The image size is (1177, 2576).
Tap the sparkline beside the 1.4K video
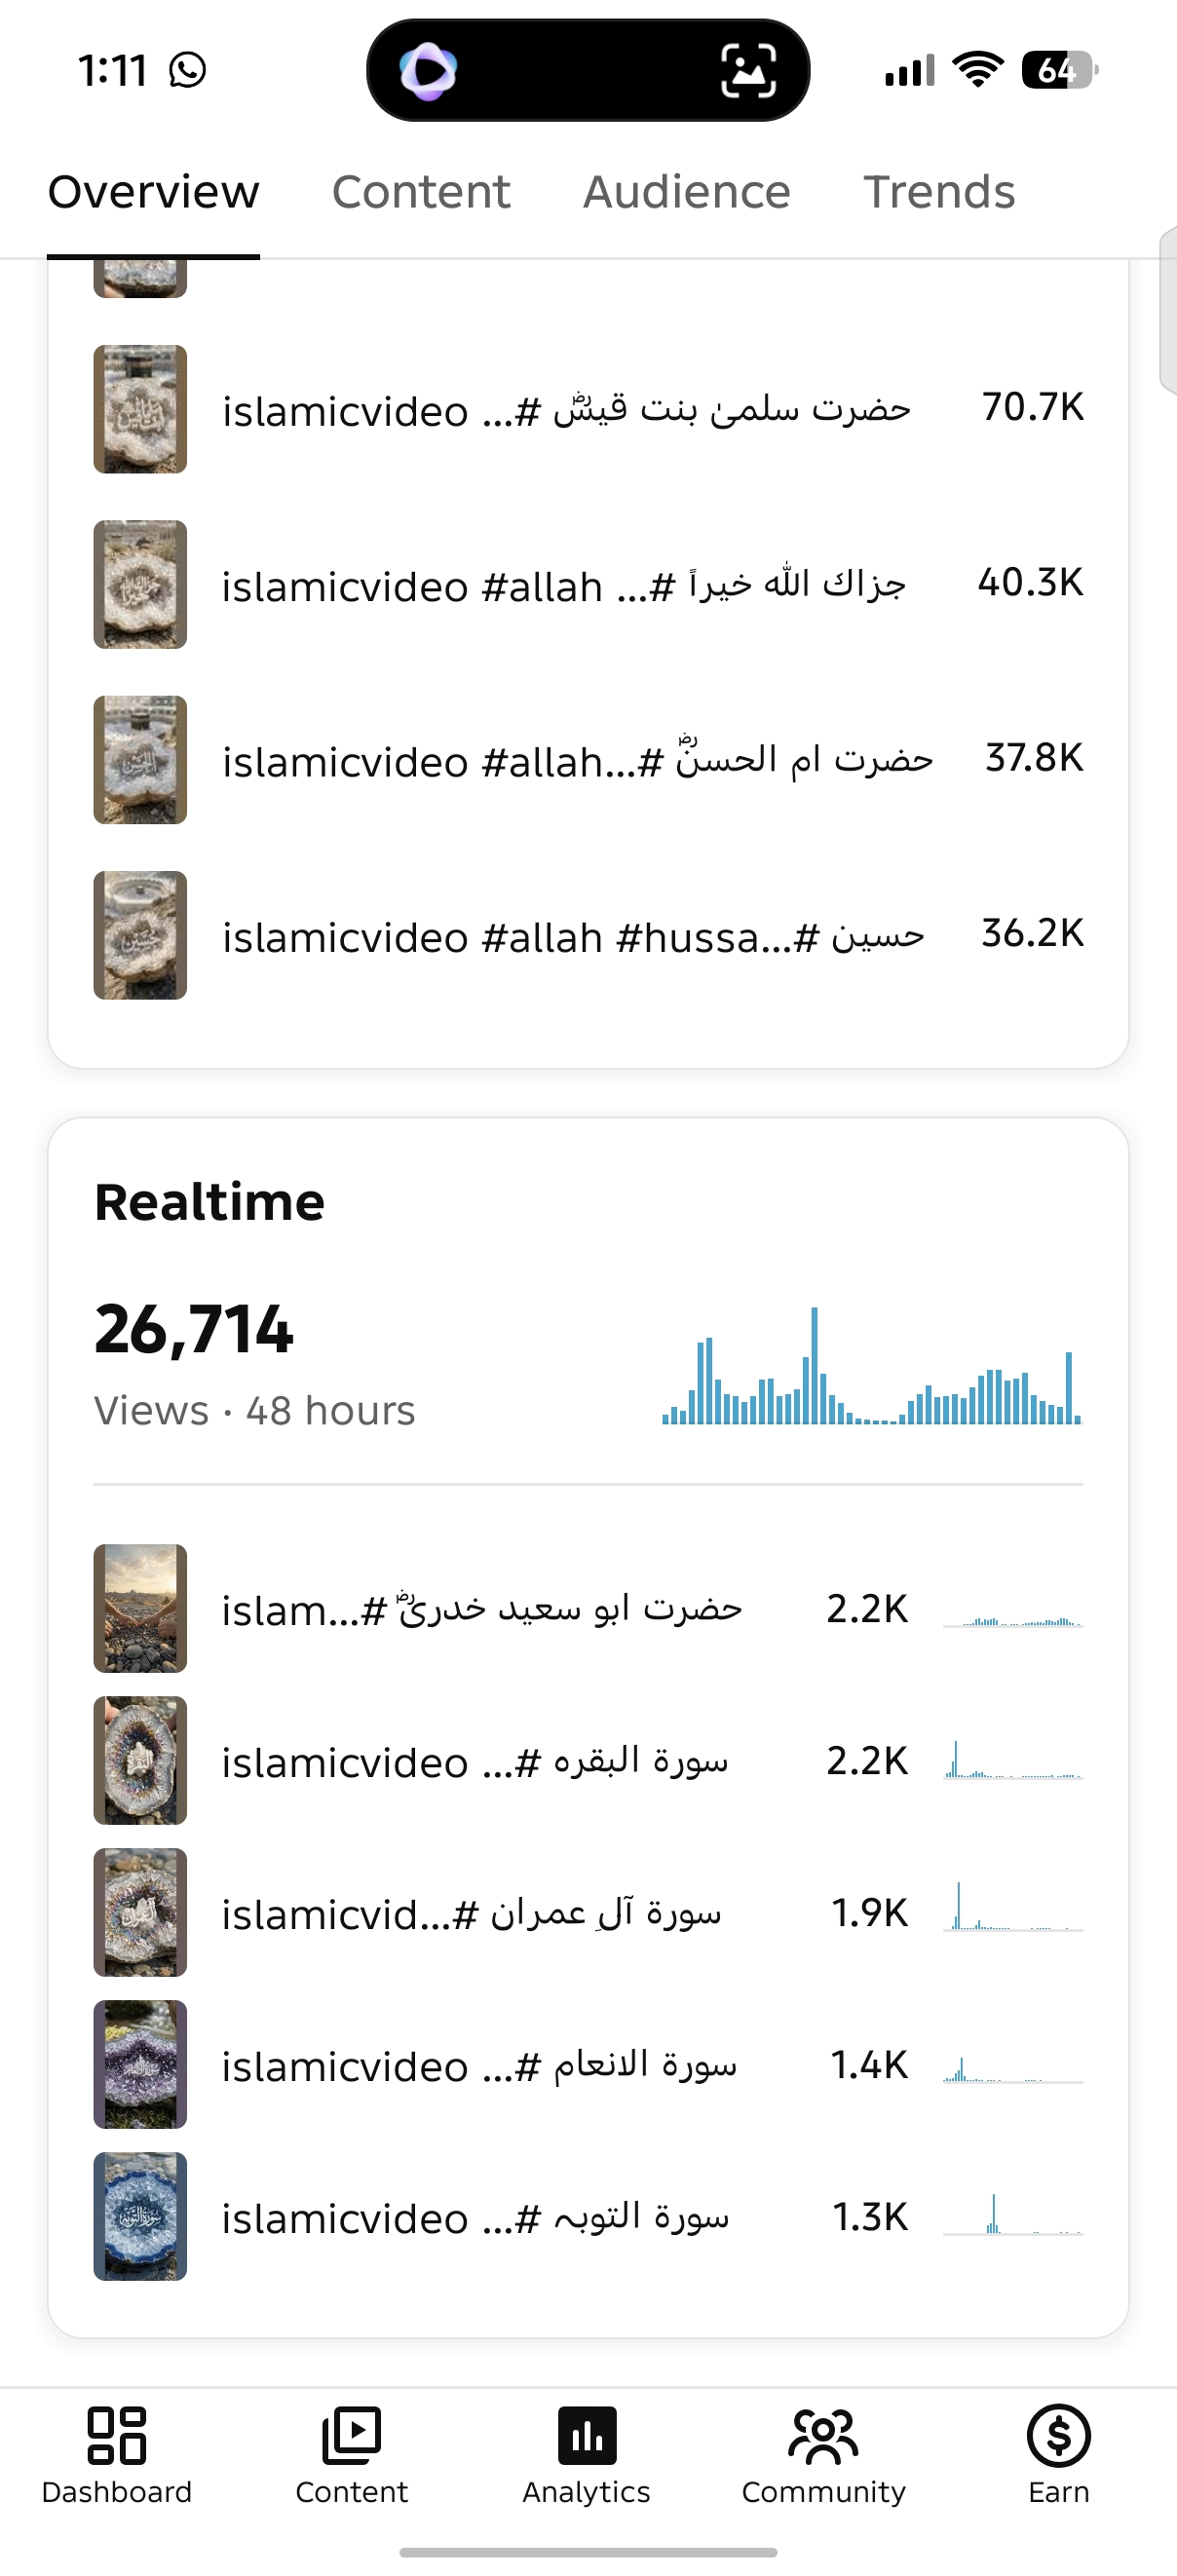(x=1012, y=2067)
